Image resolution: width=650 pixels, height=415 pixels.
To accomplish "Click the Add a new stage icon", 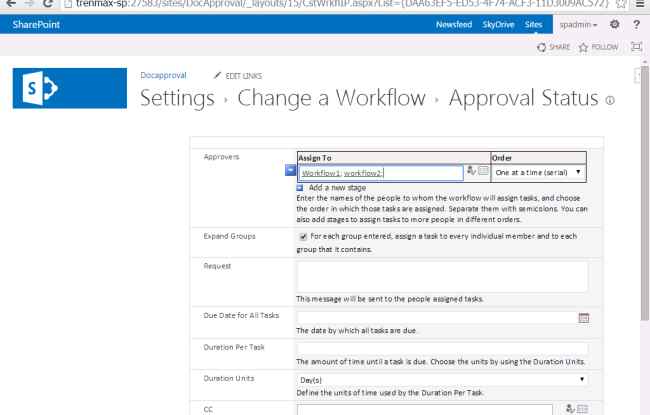I will (x=300, y=188).
